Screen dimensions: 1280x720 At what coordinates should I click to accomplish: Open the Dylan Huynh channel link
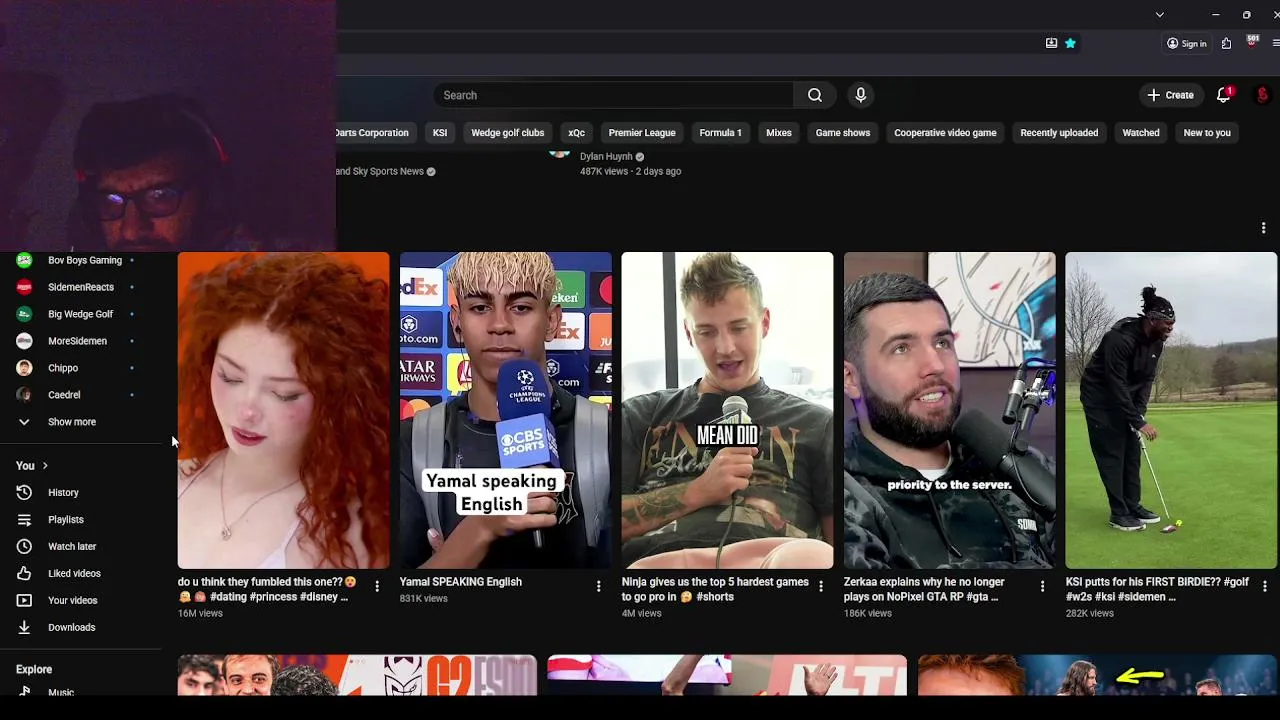606,157
